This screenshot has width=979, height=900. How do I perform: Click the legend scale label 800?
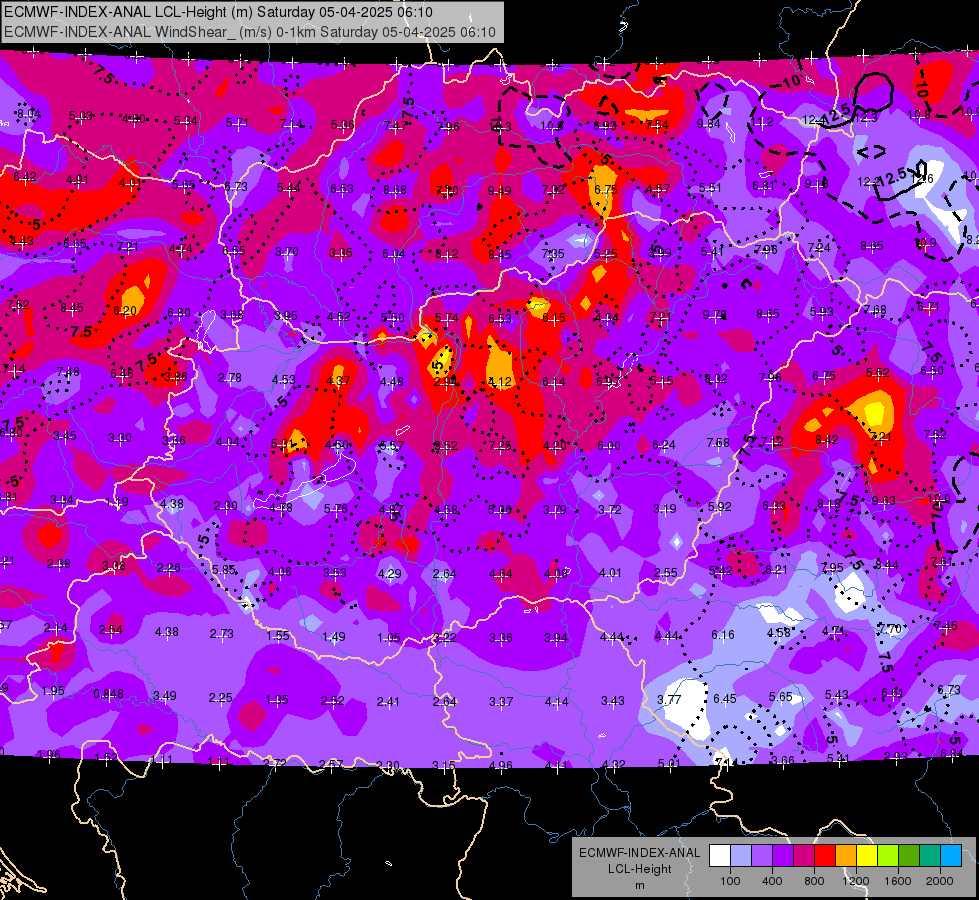[814, 881]
